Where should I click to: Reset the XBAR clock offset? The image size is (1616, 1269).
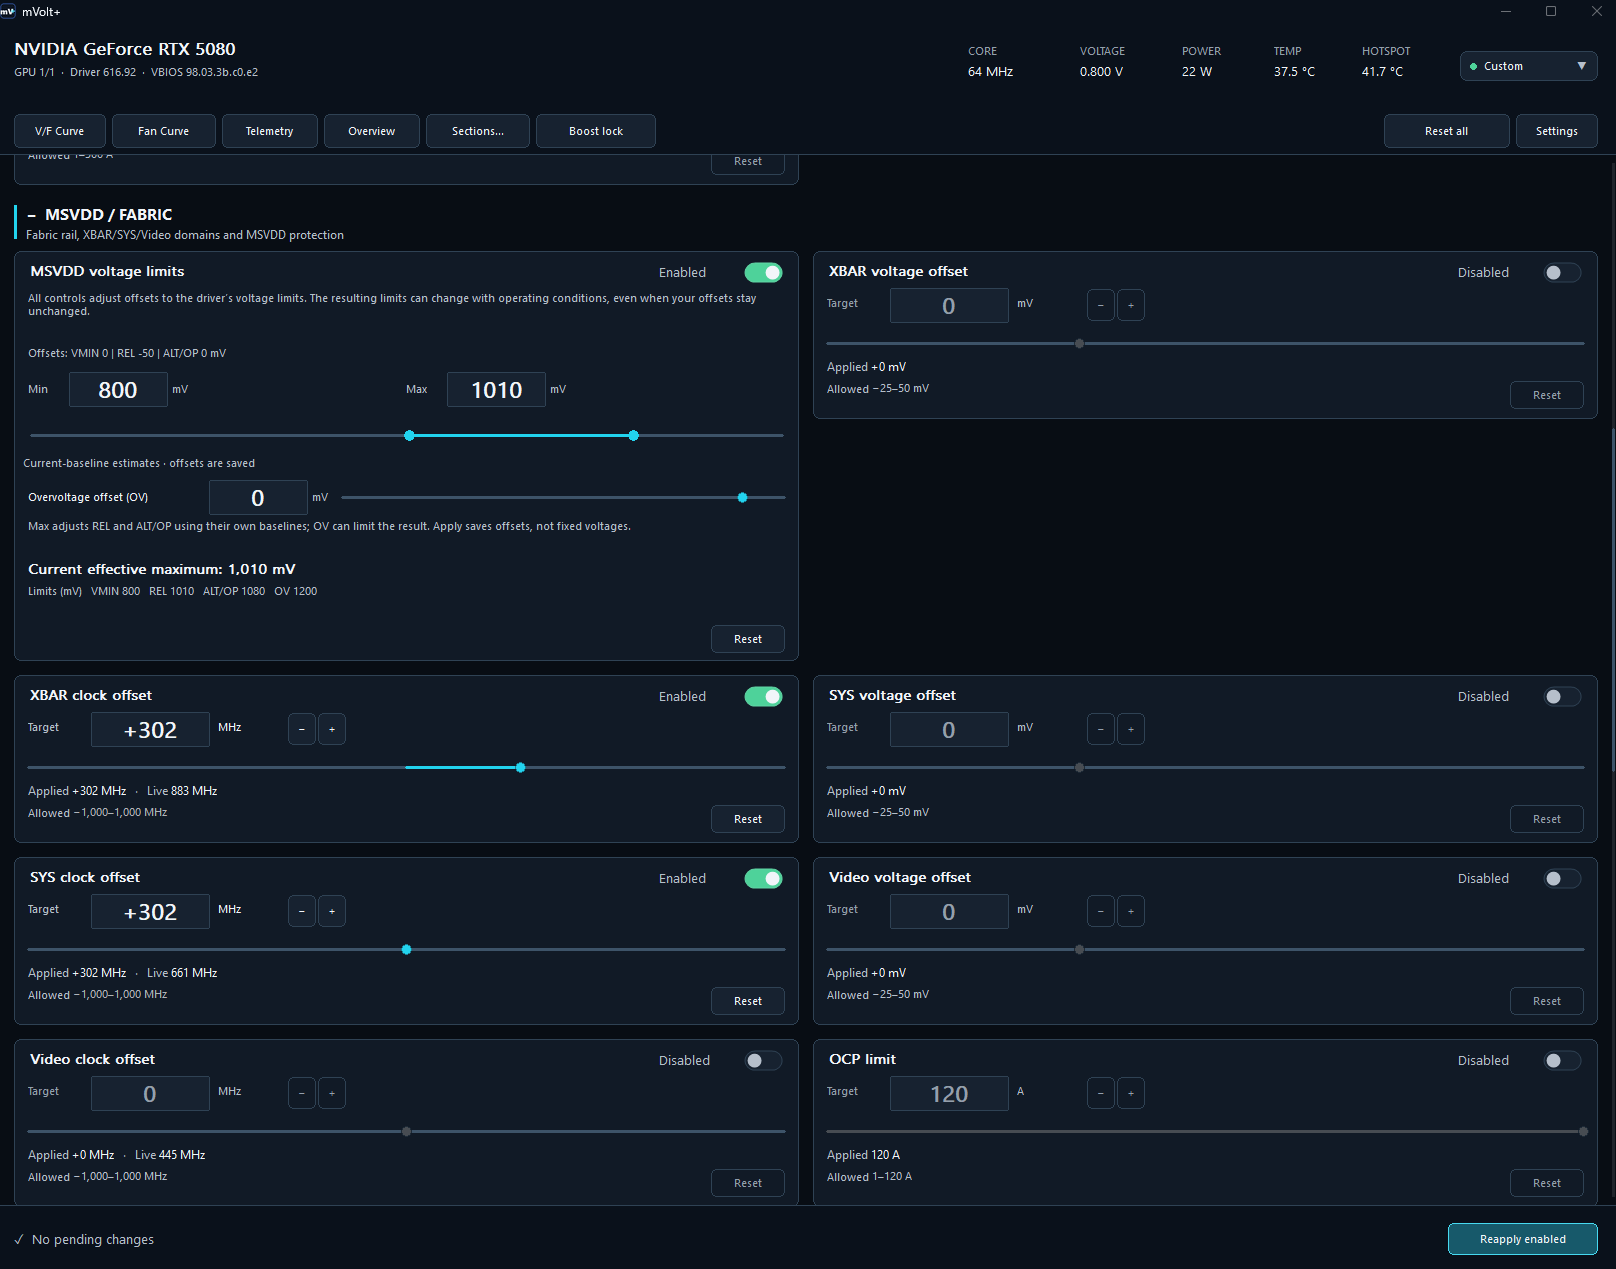tap(748, 819)
